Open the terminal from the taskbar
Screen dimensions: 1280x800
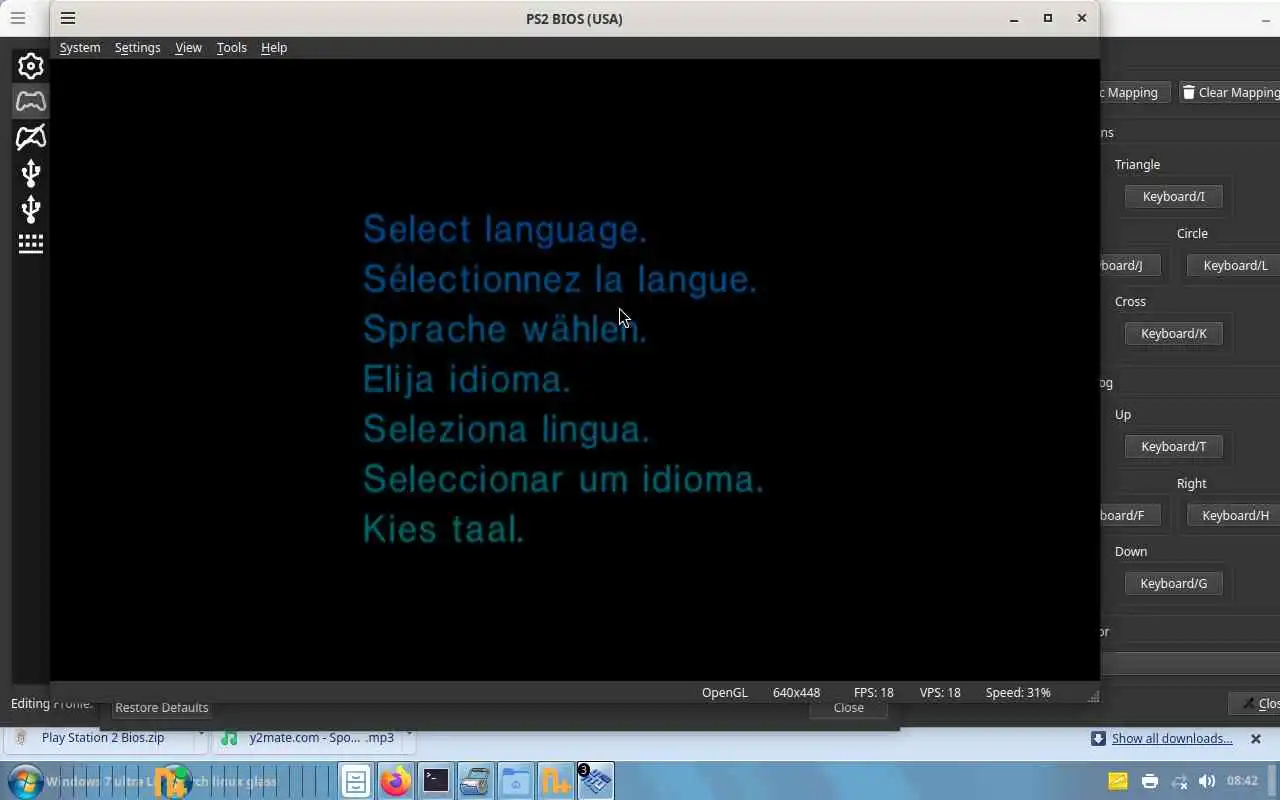coord(436,781)
